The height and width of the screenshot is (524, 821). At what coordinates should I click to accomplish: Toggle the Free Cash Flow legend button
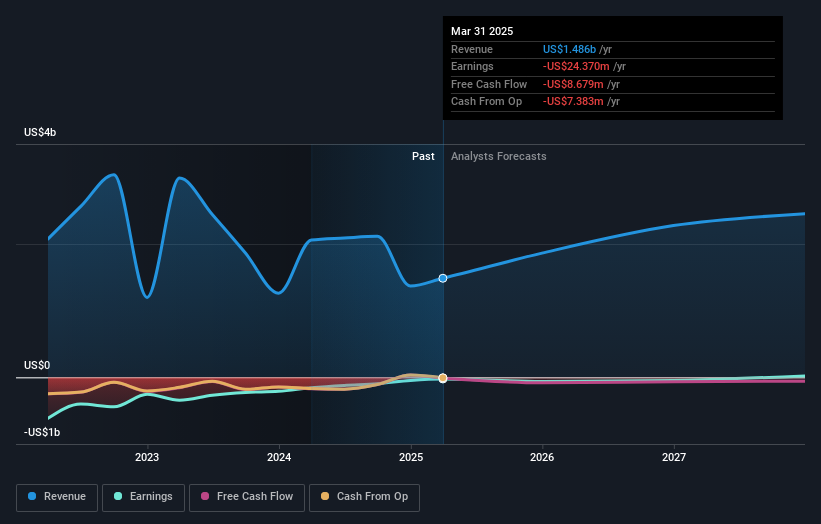(247, 497)
